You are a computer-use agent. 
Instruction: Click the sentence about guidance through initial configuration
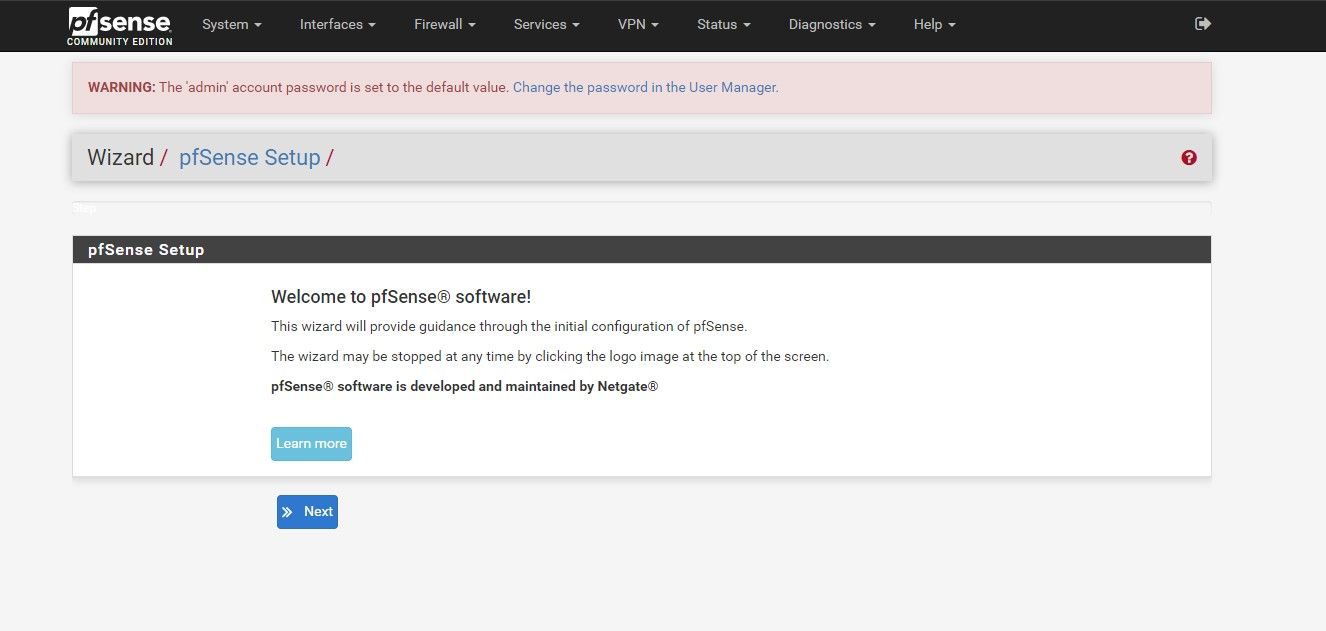pyautogui.click(x=509, y=326)
